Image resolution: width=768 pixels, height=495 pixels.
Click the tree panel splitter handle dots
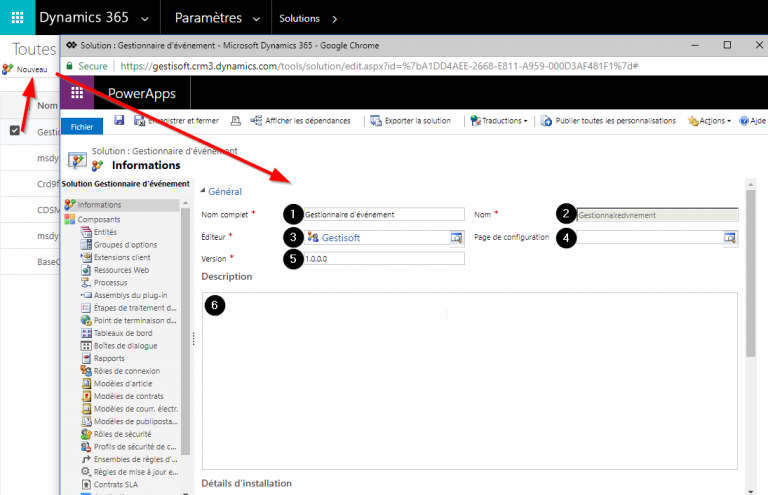coord(193,339)
